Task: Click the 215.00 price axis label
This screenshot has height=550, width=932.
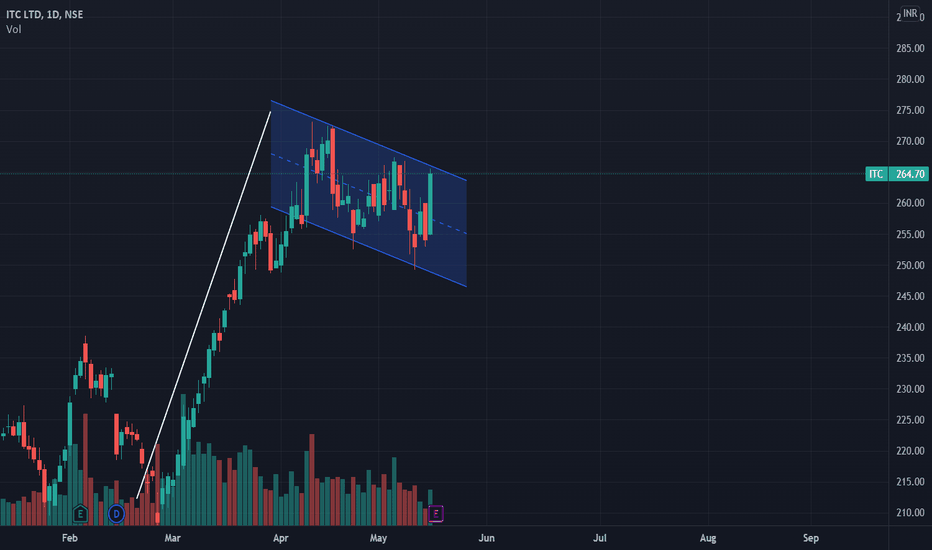Action: coord(910,482)
